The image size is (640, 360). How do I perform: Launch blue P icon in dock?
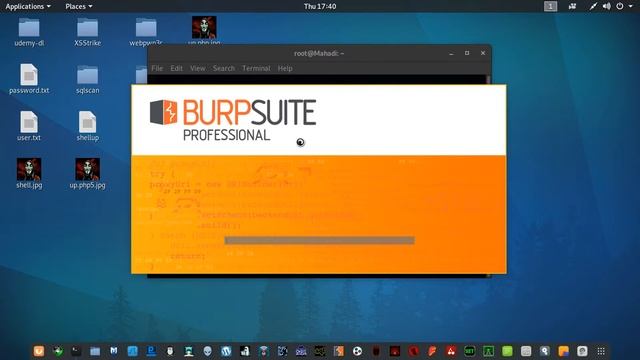[151, 351]
